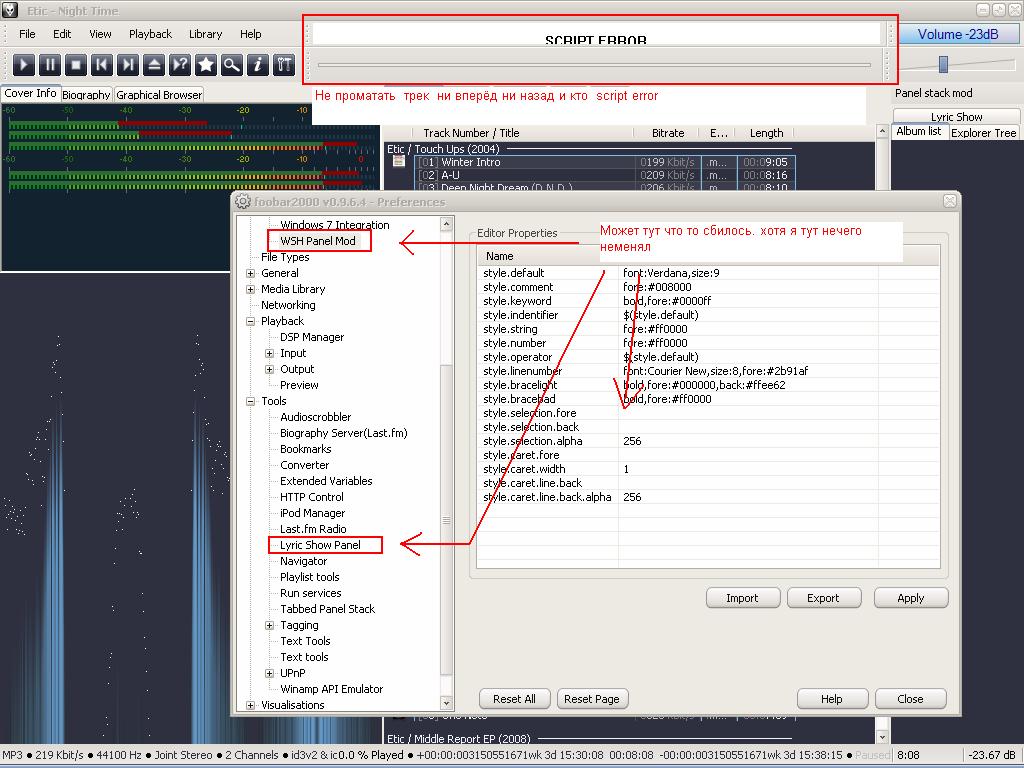This screenshot has height=768, width=1024.
Task: Switch to the Biography tab
Action: pyautogui.click(x=86, y=95)
